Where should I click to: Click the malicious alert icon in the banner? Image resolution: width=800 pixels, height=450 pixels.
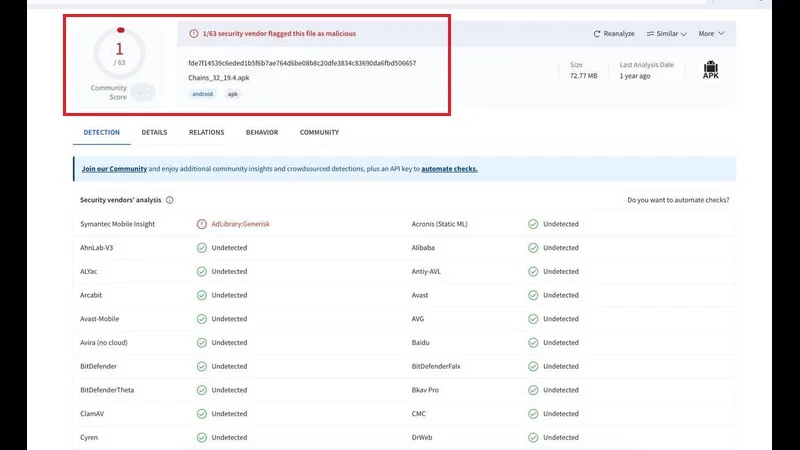[x=193, y=34]
